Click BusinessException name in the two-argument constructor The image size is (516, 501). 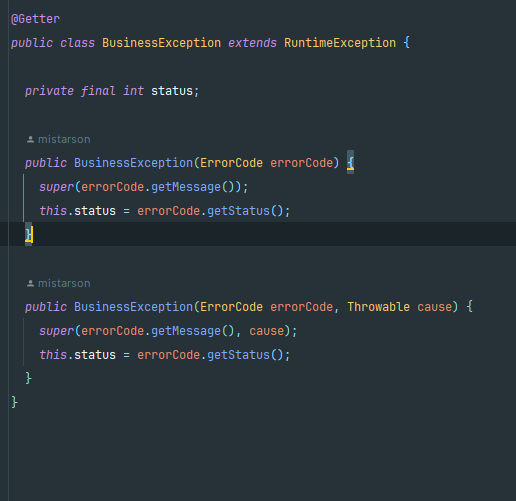click(x=133, y=307)
